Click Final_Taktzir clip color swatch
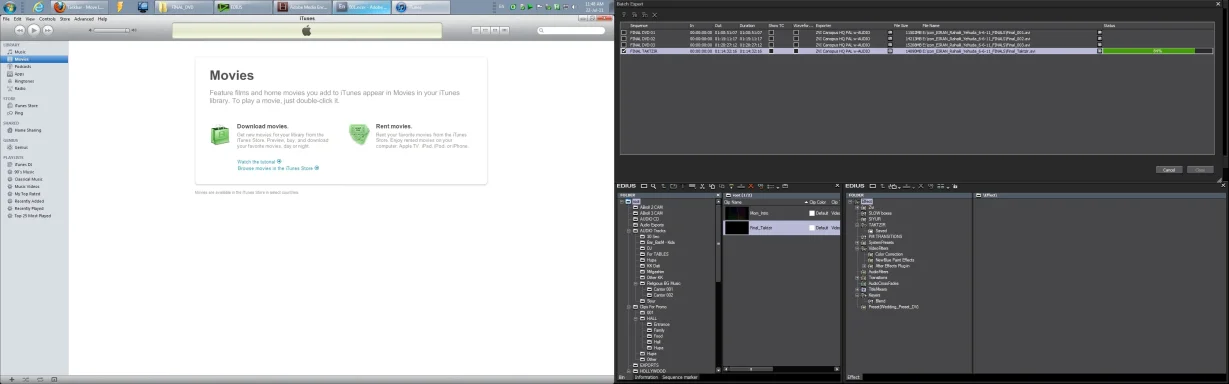Screen dimensions: 1229x384 coord(812,227)
